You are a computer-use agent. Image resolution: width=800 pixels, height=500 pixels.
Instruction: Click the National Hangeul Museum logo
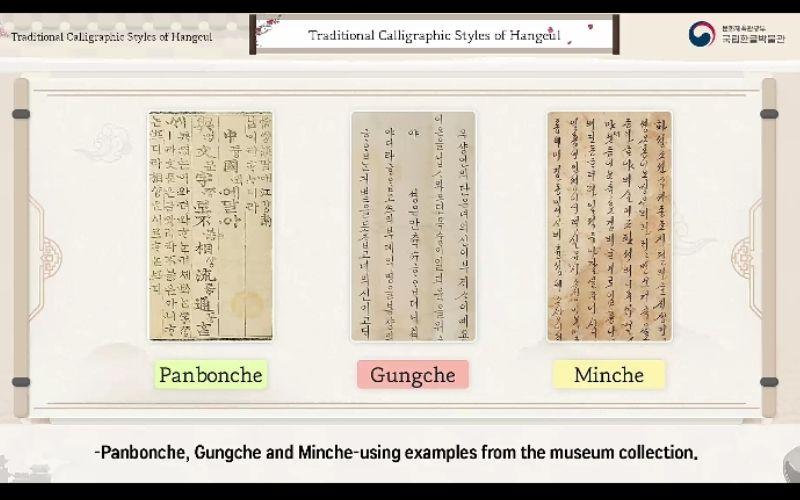736,34
